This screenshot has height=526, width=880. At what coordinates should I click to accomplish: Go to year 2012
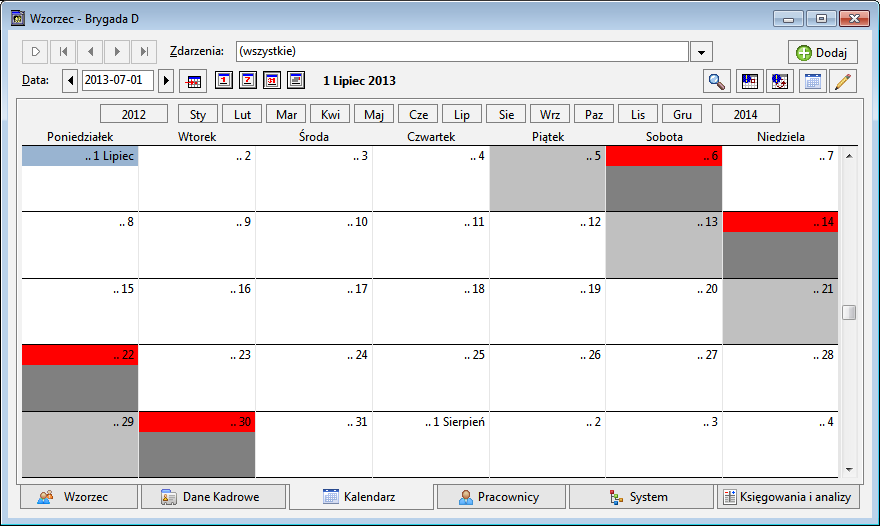134,114
